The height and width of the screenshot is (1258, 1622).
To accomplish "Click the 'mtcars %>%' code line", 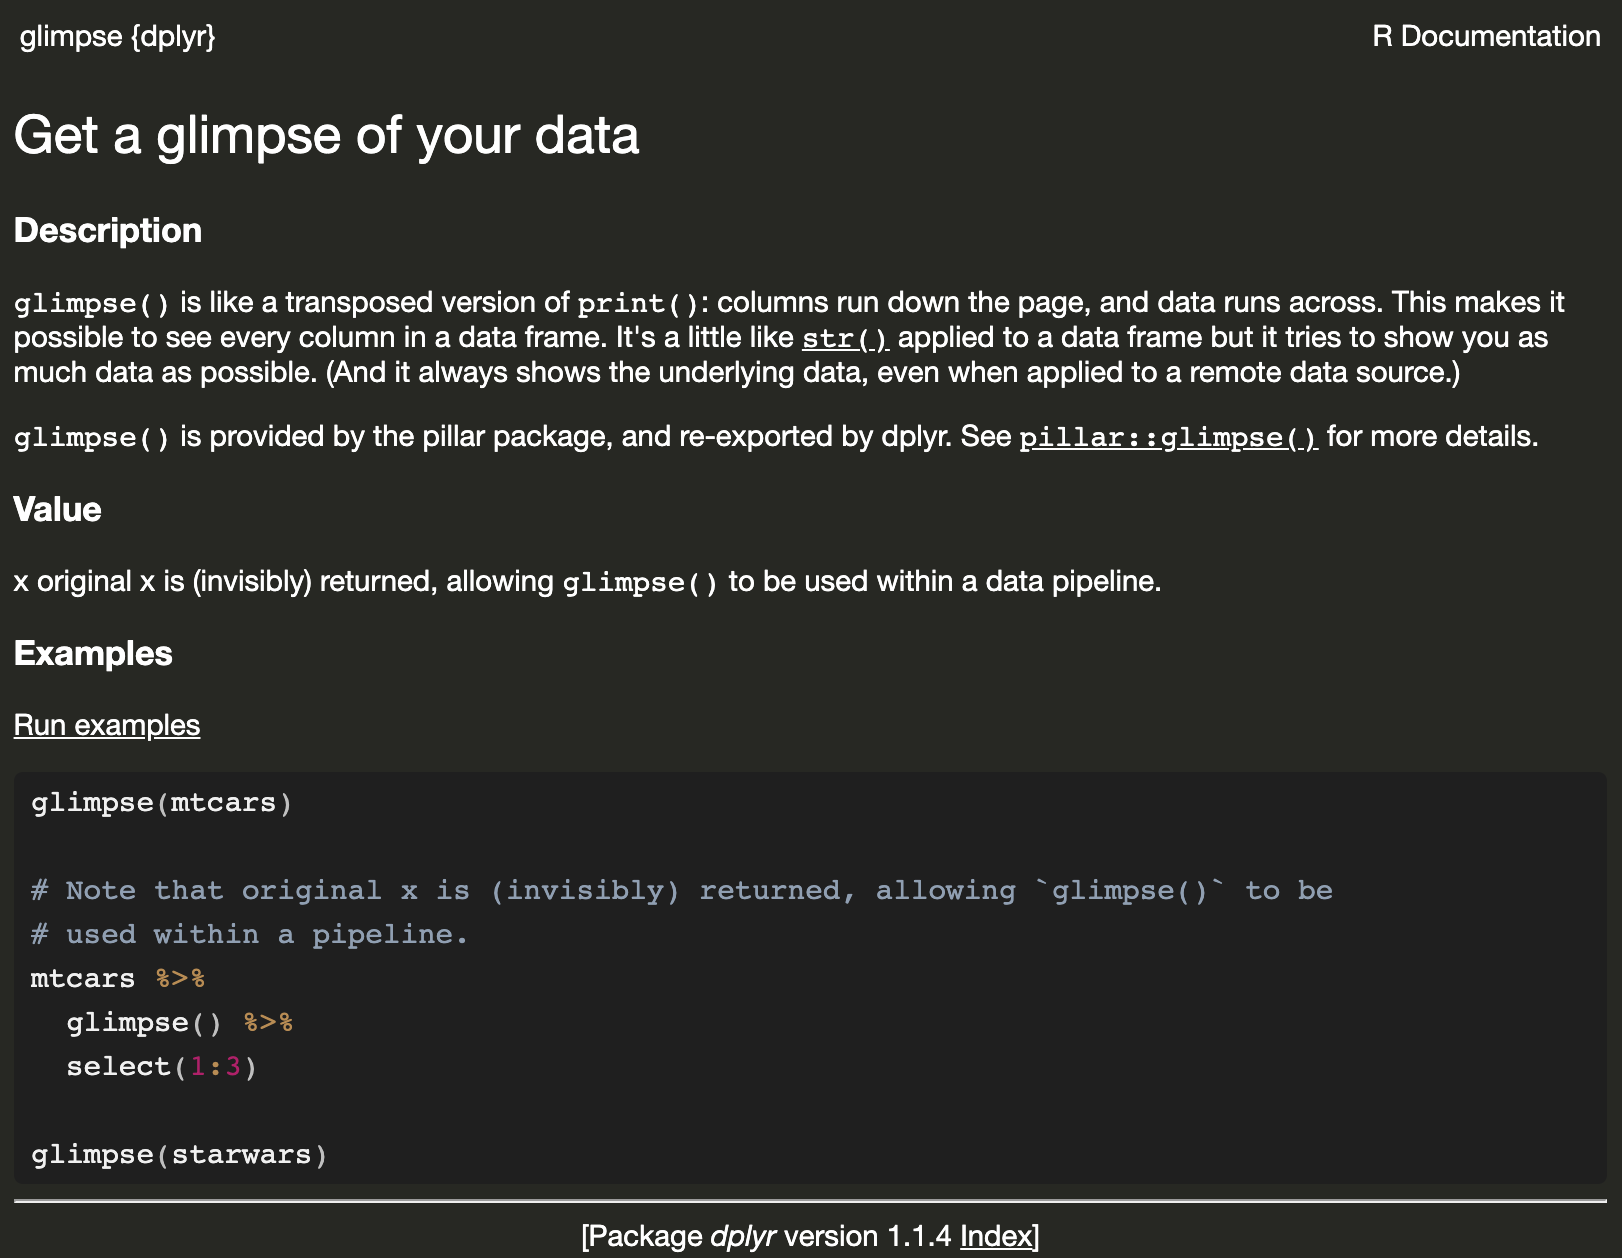I will click(118, 978).
